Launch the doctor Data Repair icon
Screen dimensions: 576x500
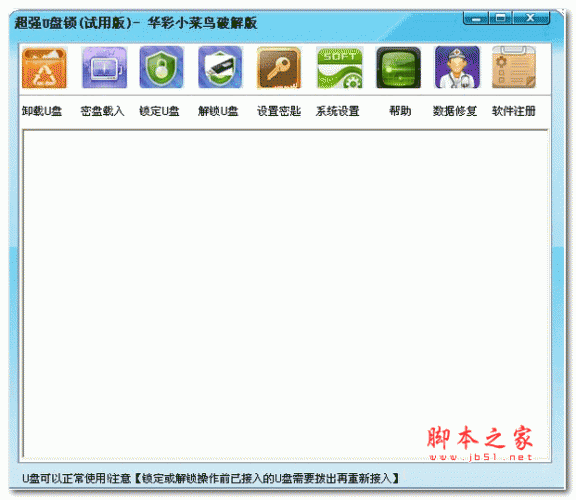pyautogui.click(x=457, y=67)
